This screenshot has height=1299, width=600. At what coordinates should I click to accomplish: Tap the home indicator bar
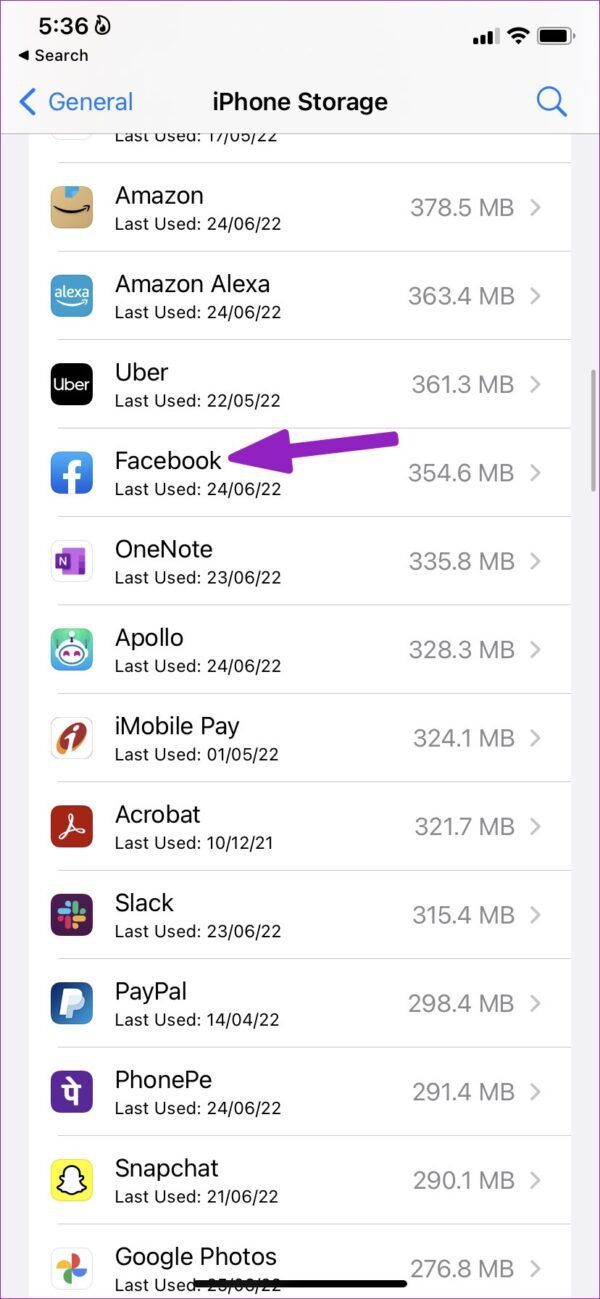pyautogui.click(x=300, y=1283)
